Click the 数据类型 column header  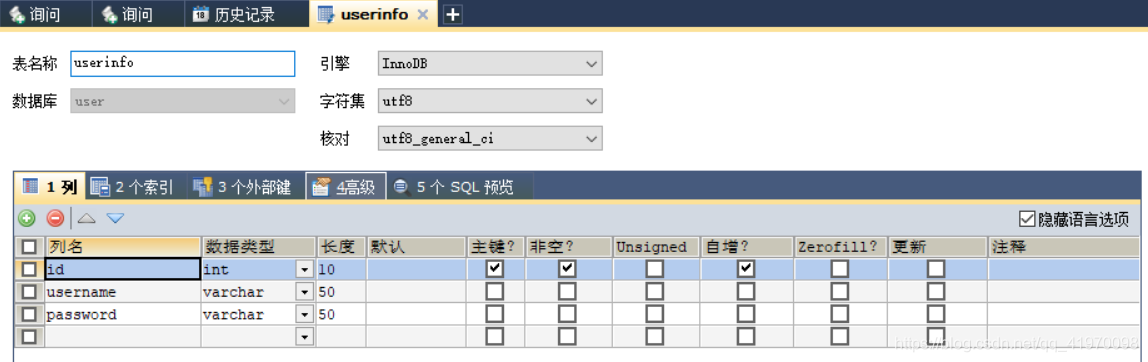(258, 247)
